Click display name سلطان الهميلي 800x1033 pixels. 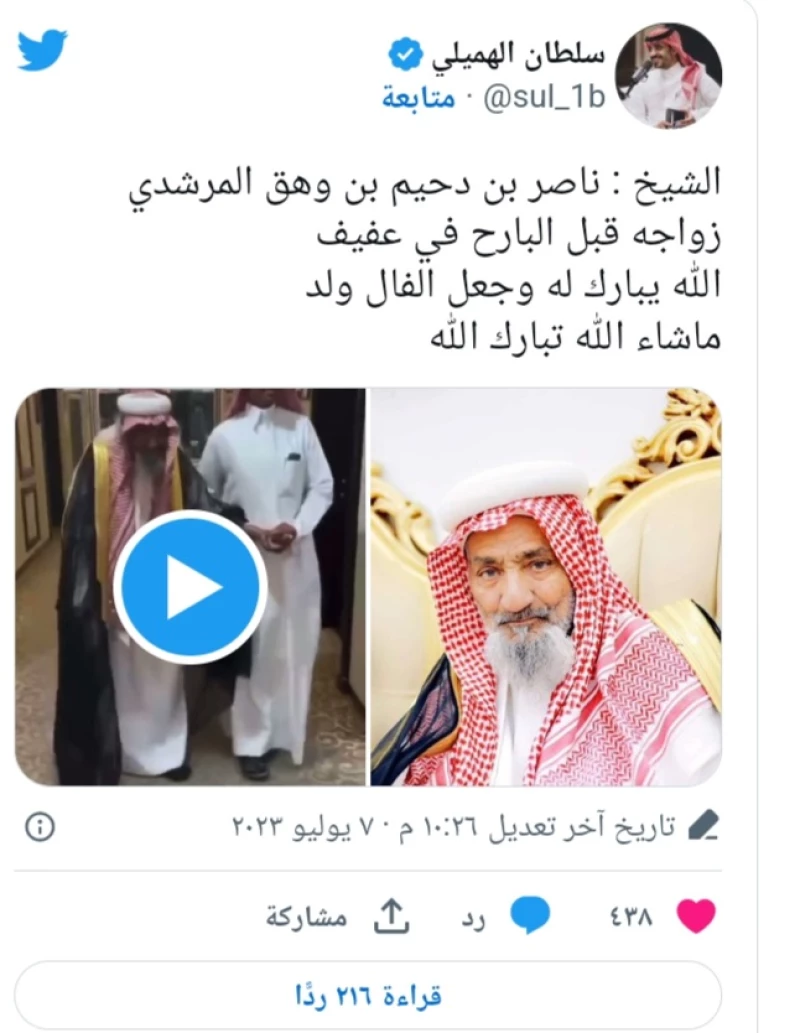coord(519,55)
